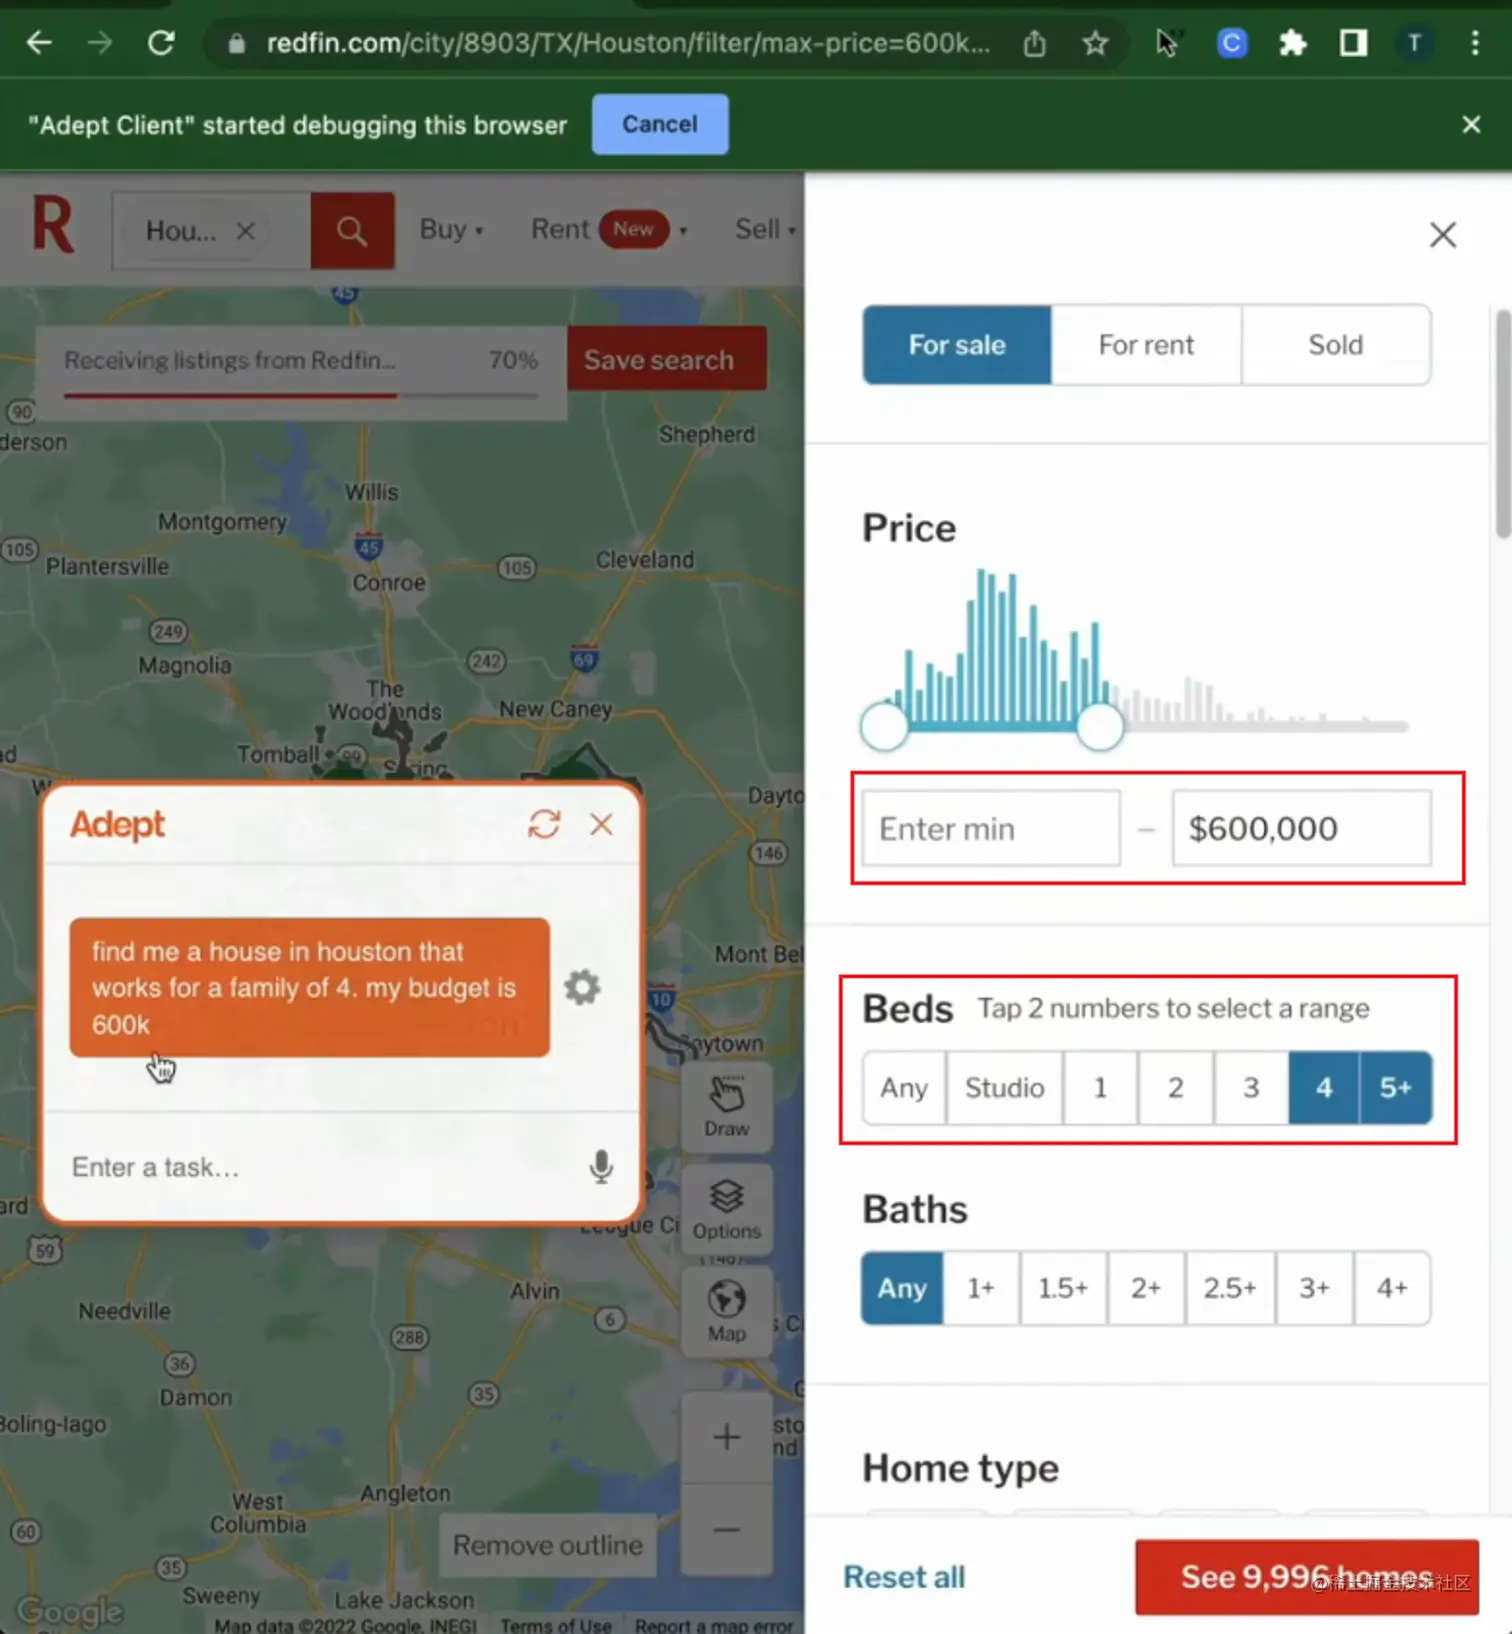Dismiss the debugging notification bar
This screenshot has width=1512, height=1634.
pos(1471,125)
